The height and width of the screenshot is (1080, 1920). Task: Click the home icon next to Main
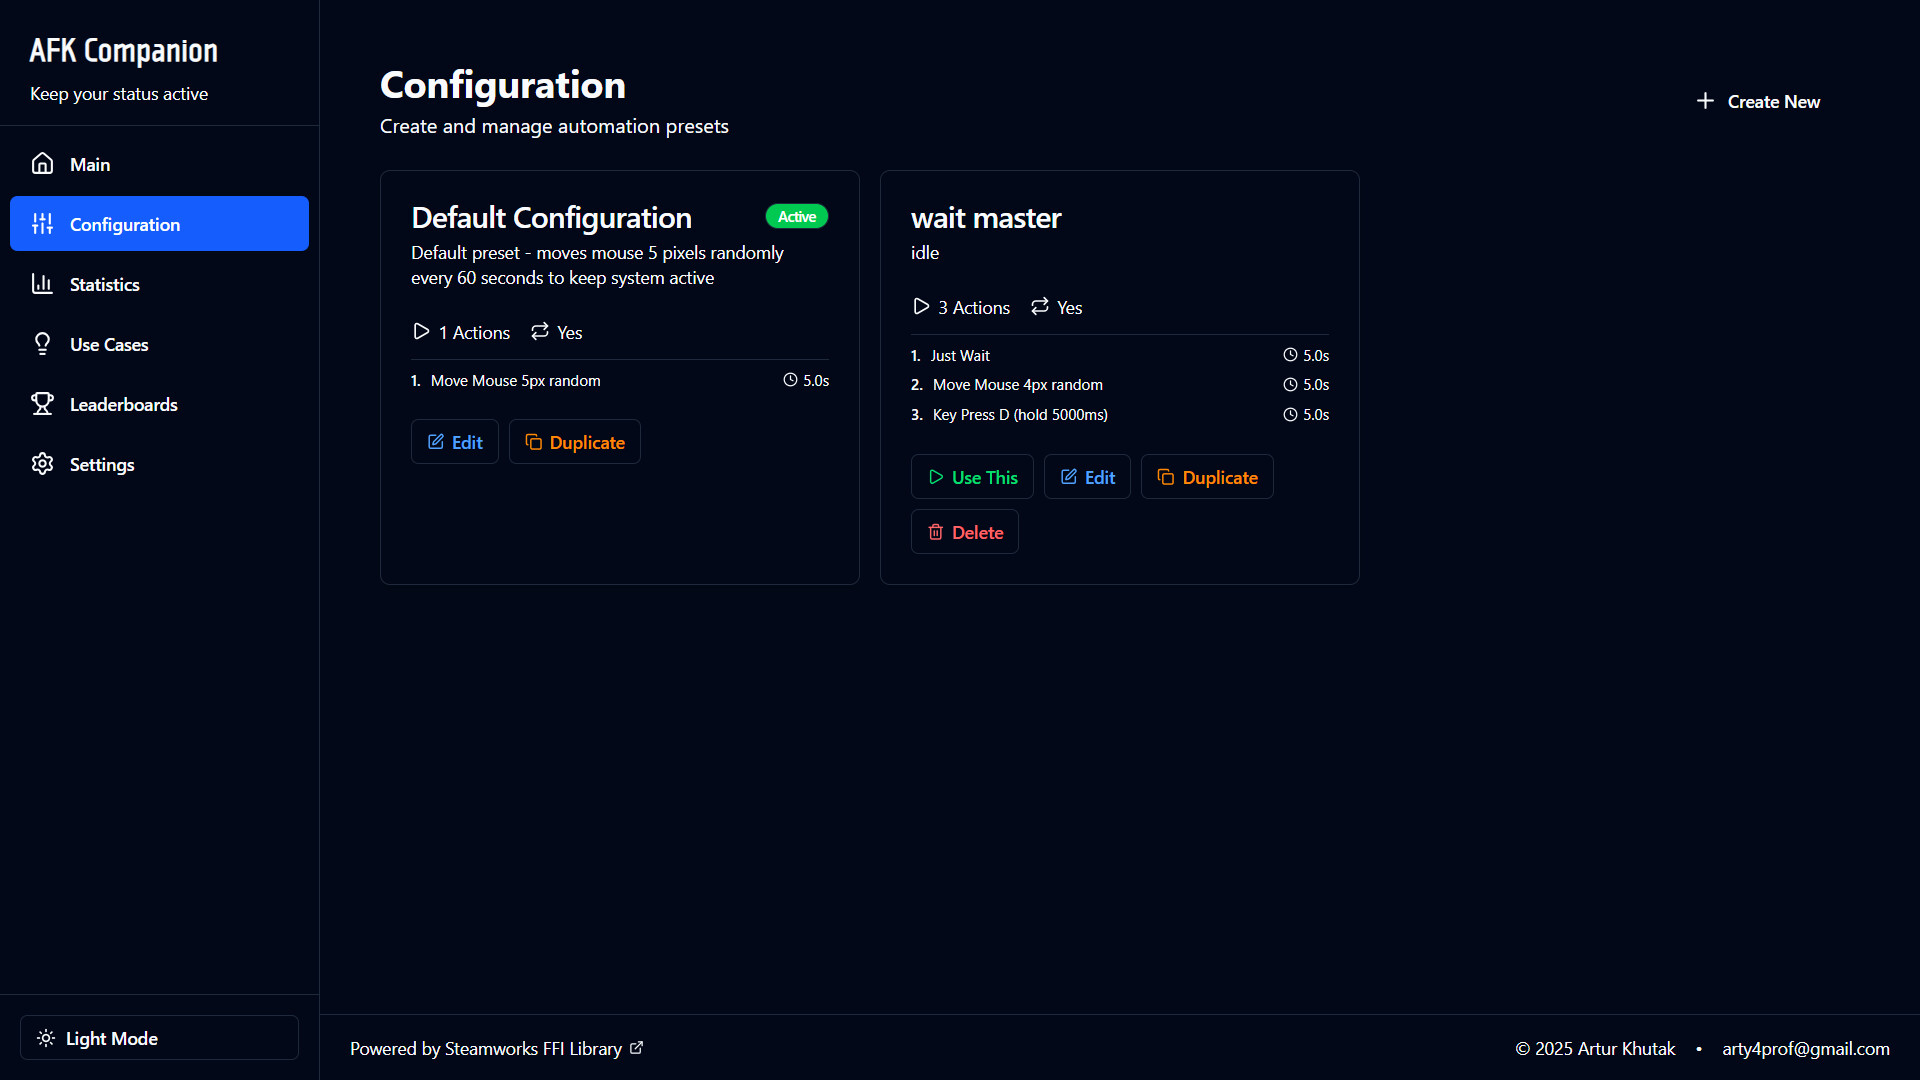point(42,164)
